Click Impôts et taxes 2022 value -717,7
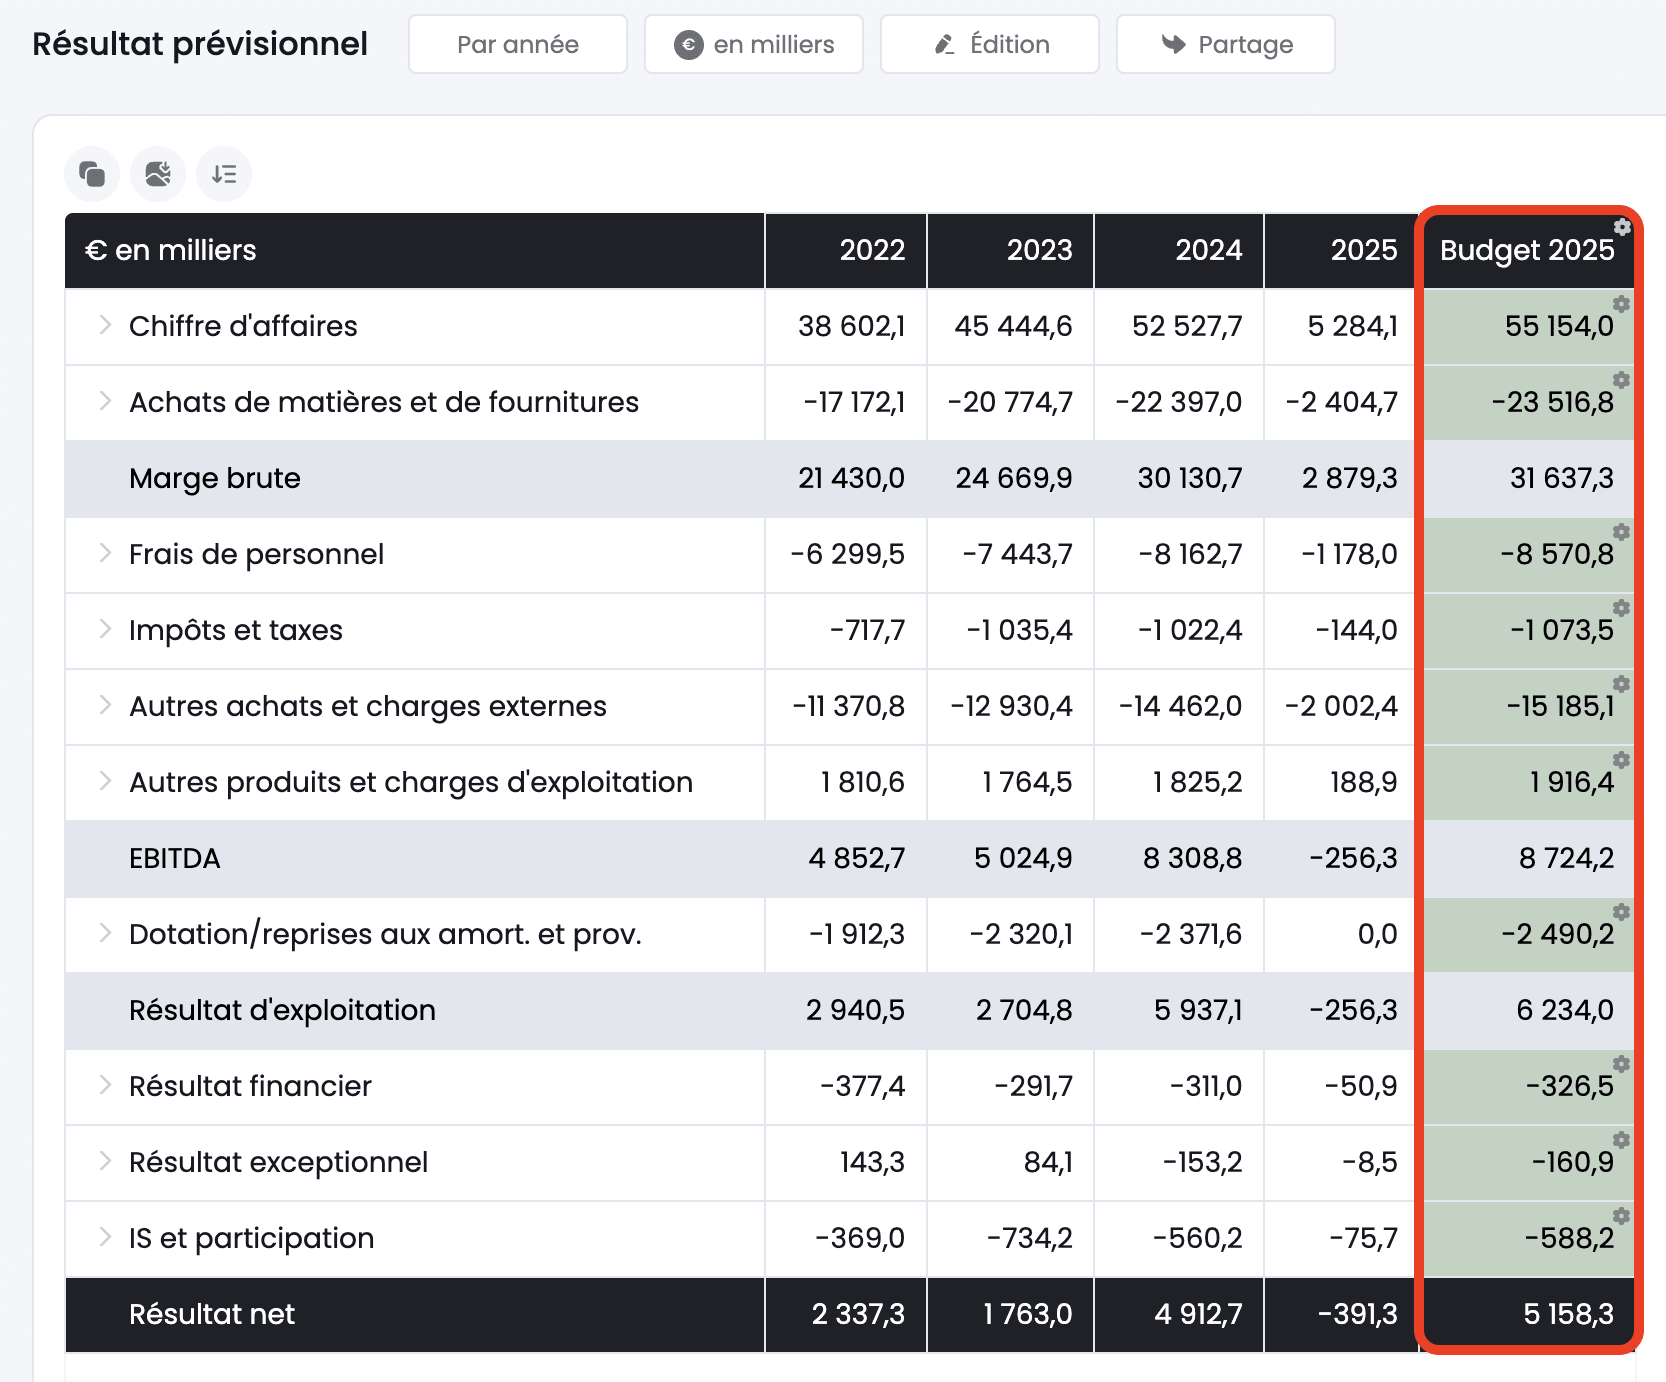1666x1382 pixels. [x=867, y=630]
